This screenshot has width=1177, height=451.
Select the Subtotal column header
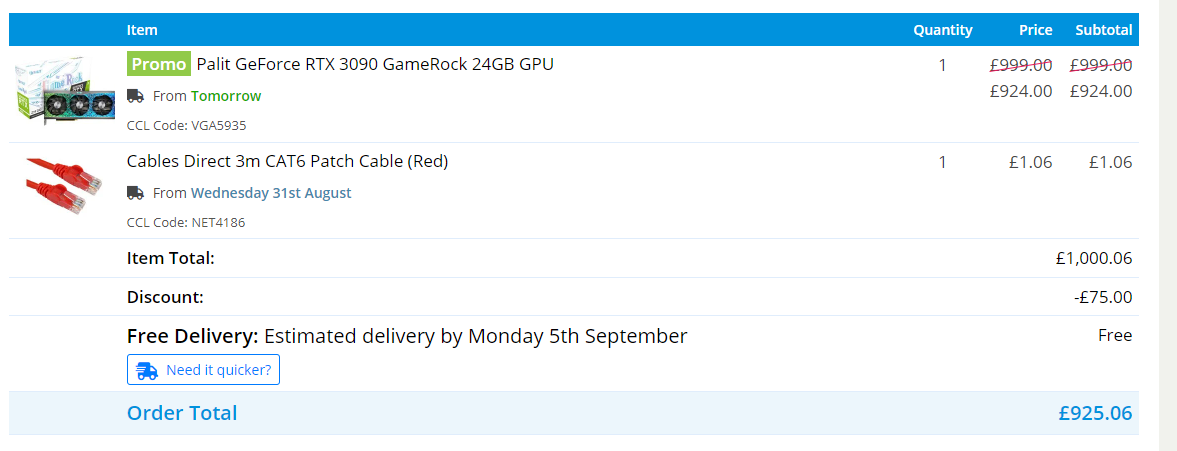pos(1103,30)
